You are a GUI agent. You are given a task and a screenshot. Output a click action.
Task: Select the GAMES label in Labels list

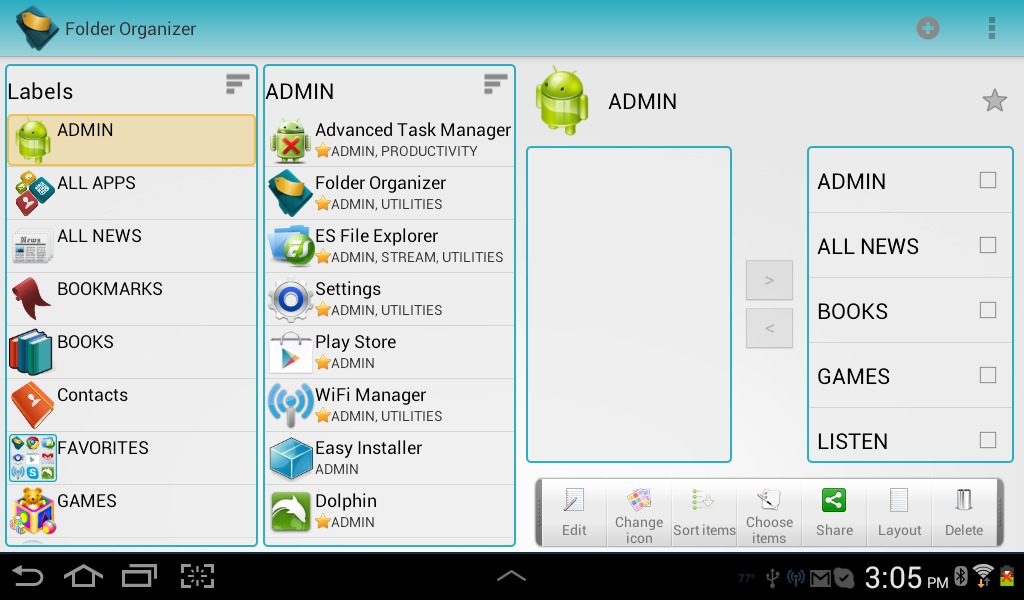(x=131, y=511)
